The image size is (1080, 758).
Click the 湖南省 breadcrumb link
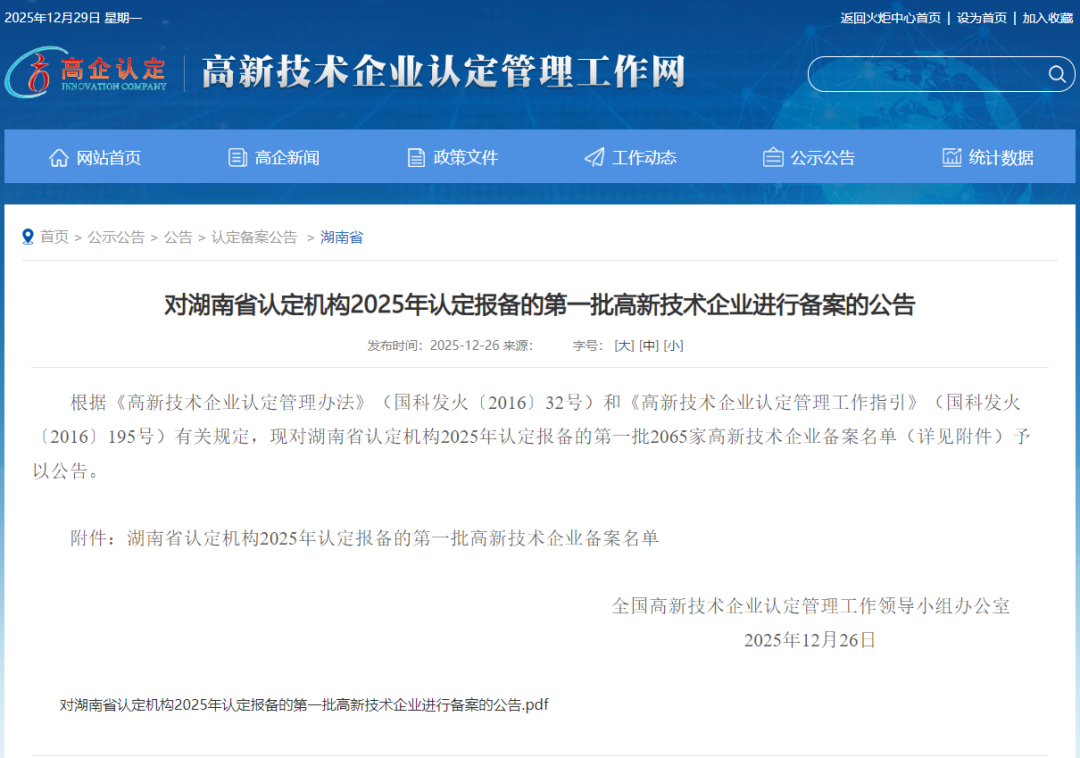click(x=341, y=237)
